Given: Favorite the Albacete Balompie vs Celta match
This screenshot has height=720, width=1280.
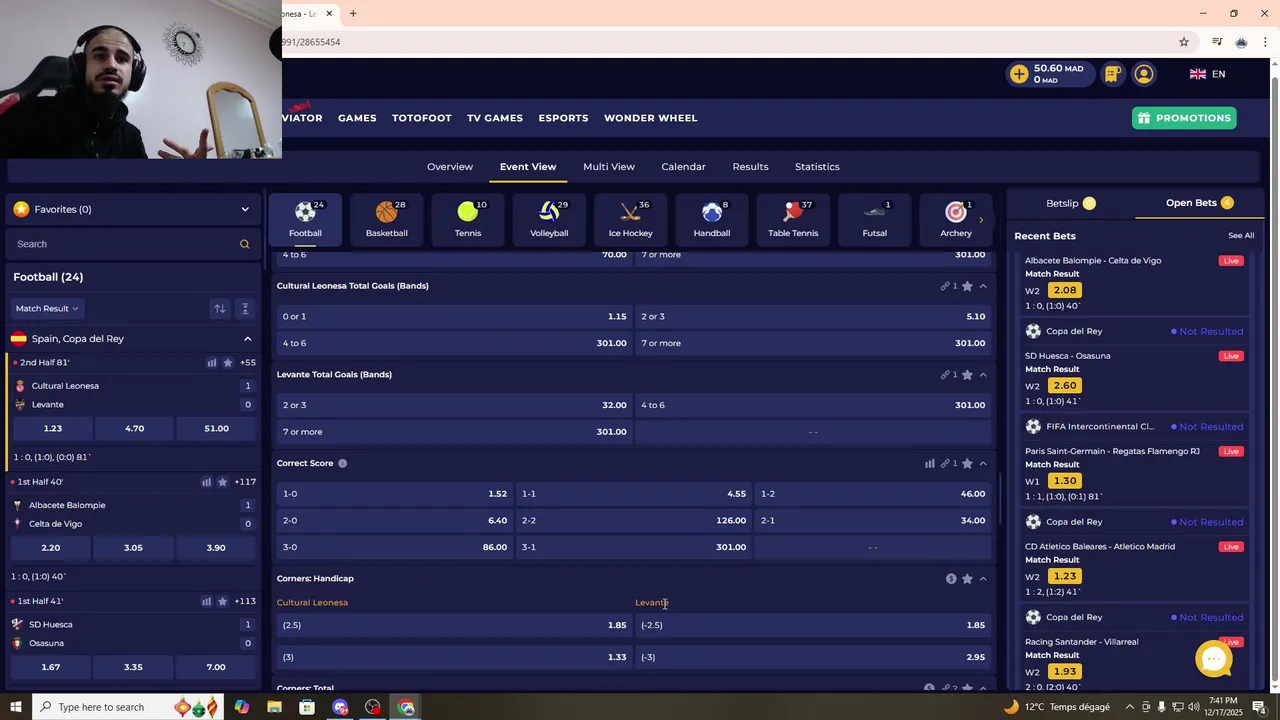Looking at the screenshot, I should pyautogui.click(x=222, y=482).
